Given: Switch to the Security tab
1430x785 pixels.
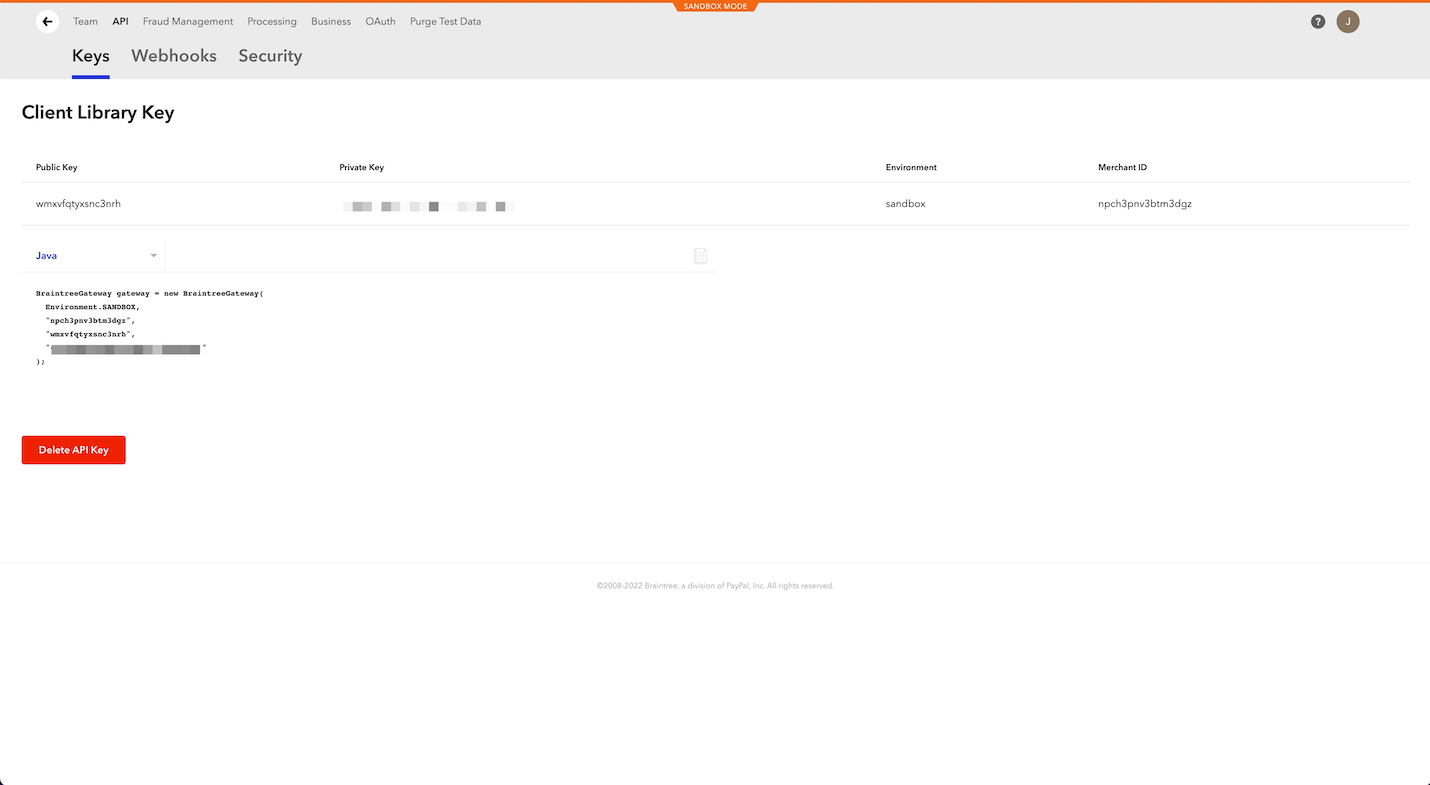Looking at the screenshot, I should [x=270, y=56].
